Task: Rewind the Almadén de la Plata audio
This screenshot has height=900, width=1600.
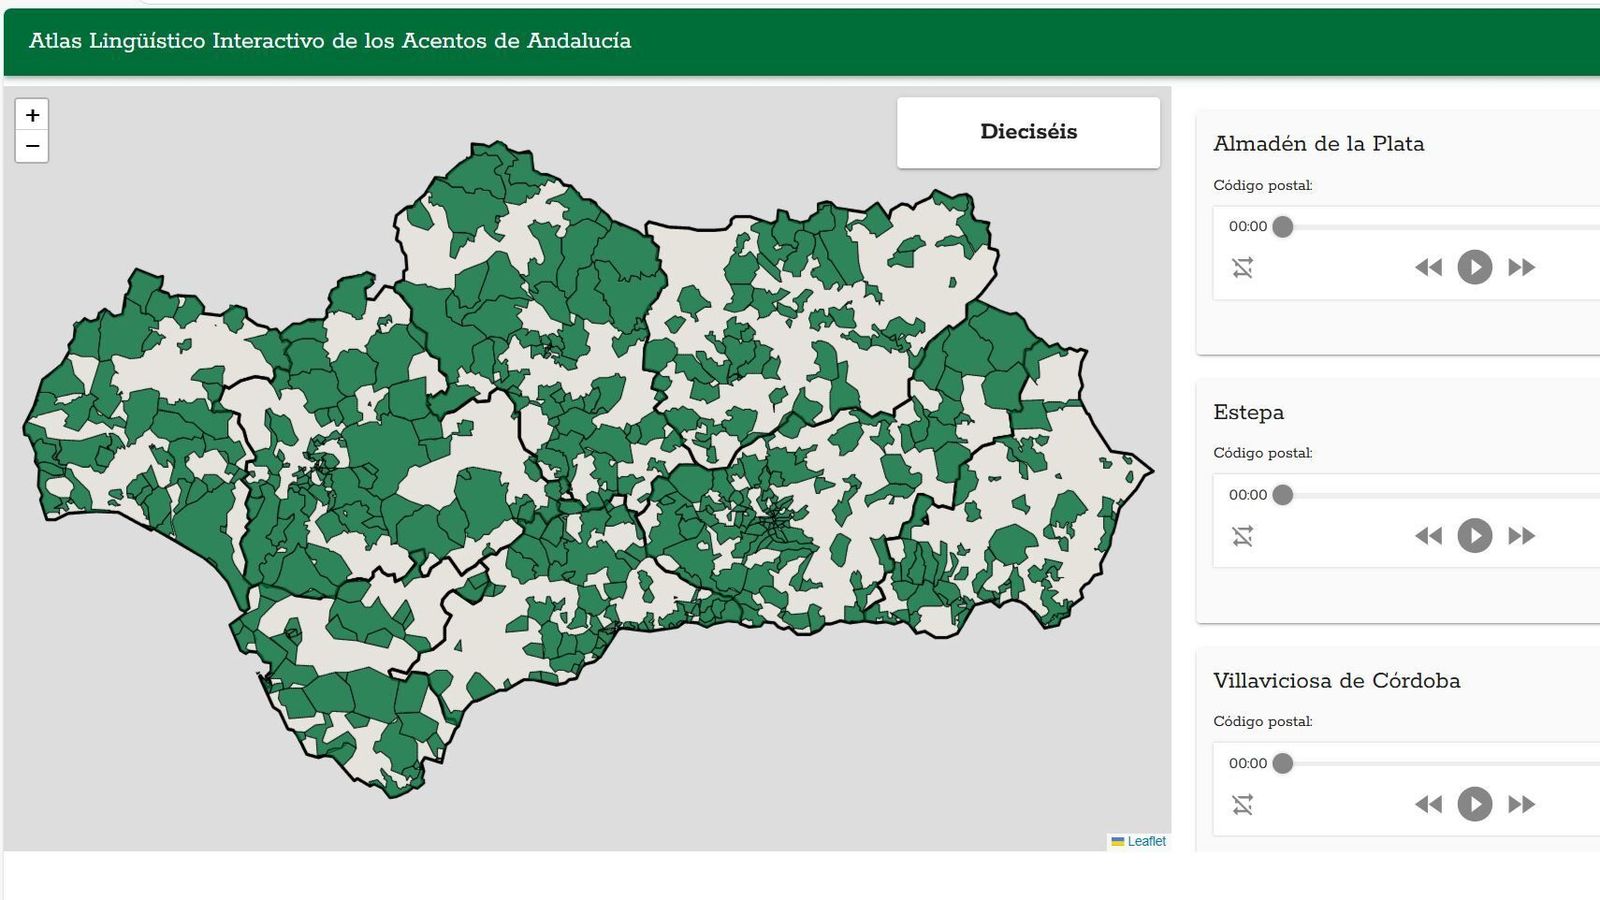Action: pyautogui.click(x=1428, y=267)
